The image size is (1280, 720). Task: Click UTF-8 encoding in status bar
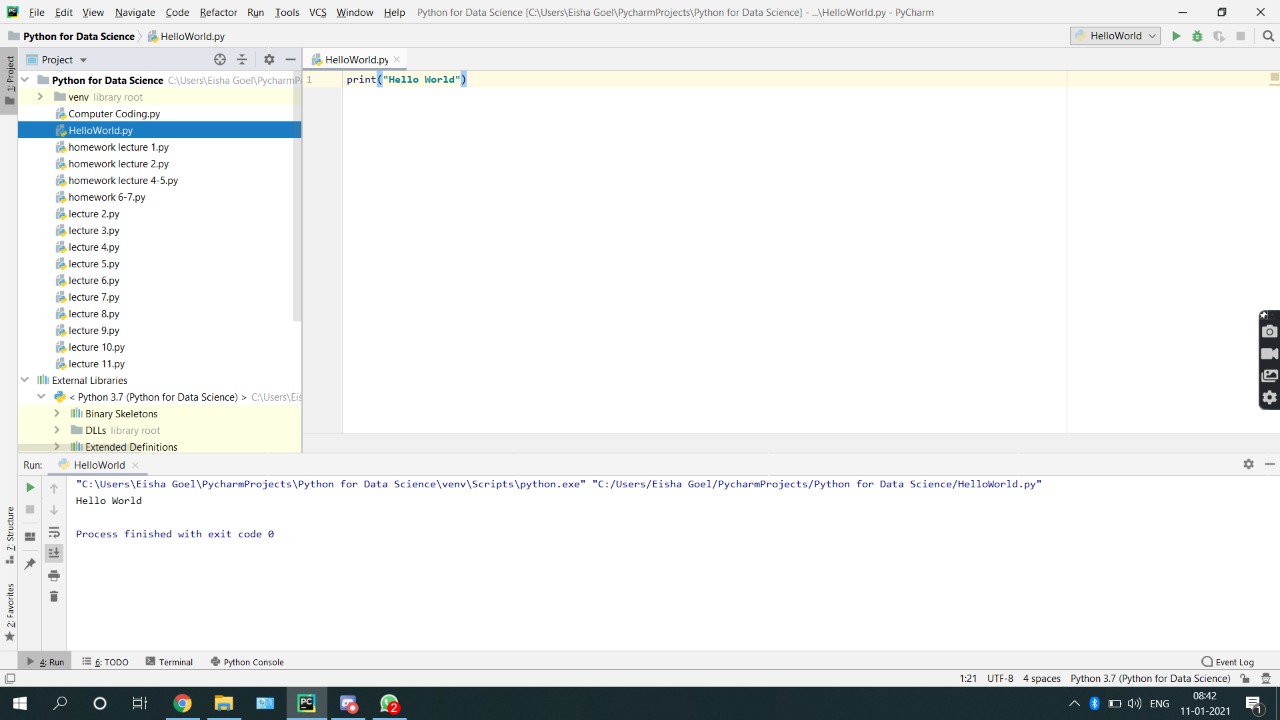pos(1000,678)
